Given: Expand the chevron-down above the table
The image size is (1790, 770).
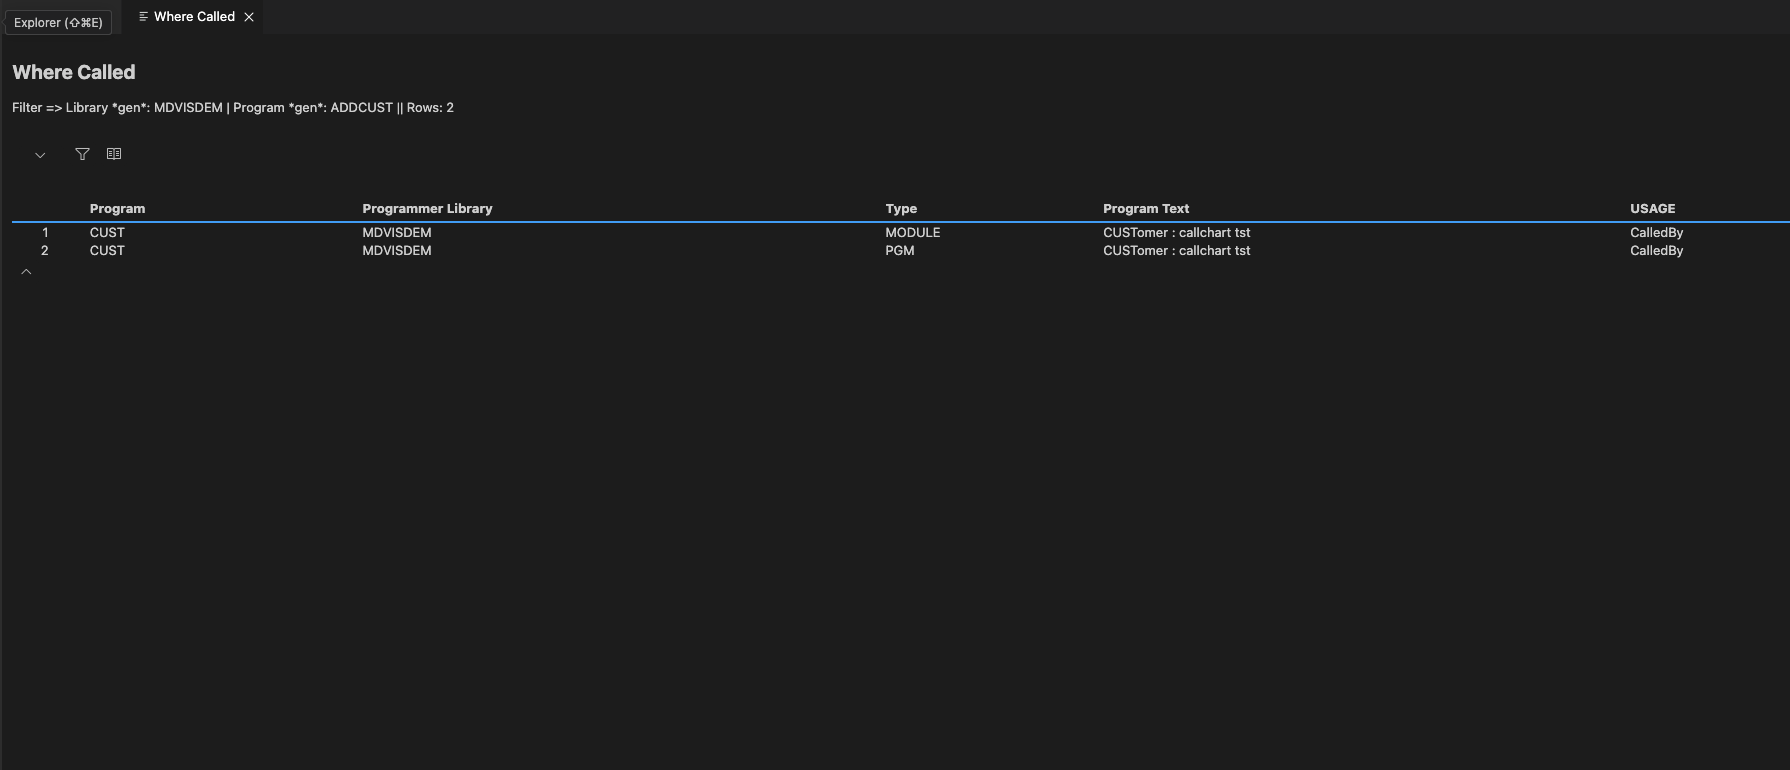Looking at the screenshot, I should pyautogui.click(x=40, y=155).
